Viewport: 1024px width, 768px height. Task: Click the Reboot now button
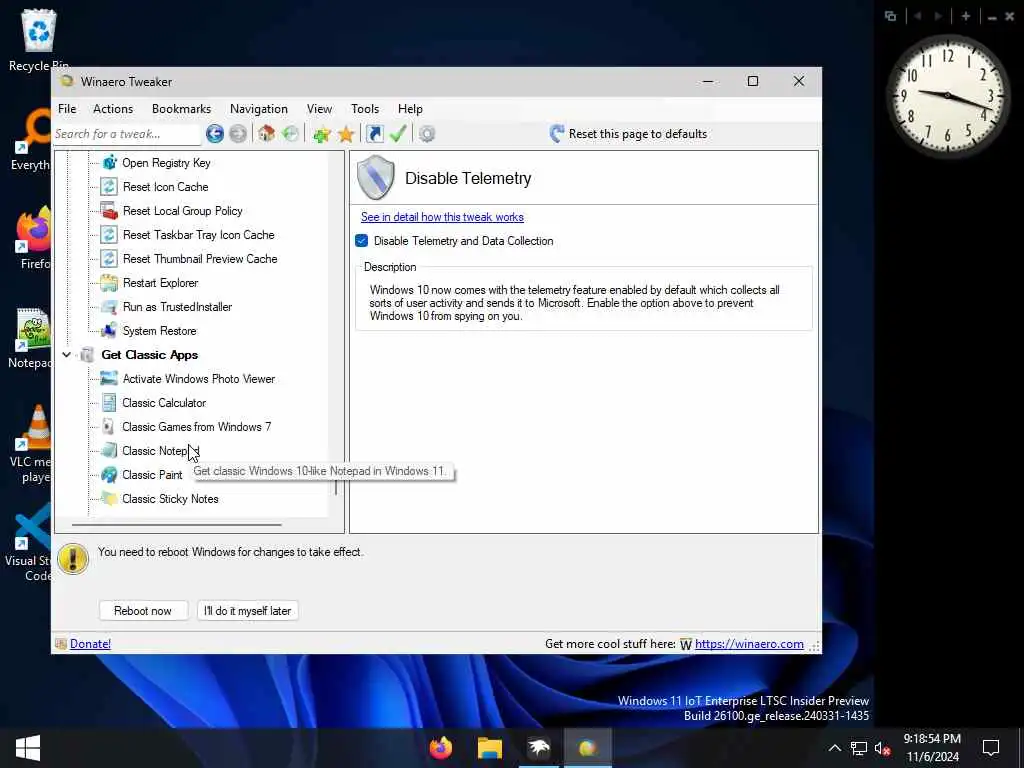143,611
